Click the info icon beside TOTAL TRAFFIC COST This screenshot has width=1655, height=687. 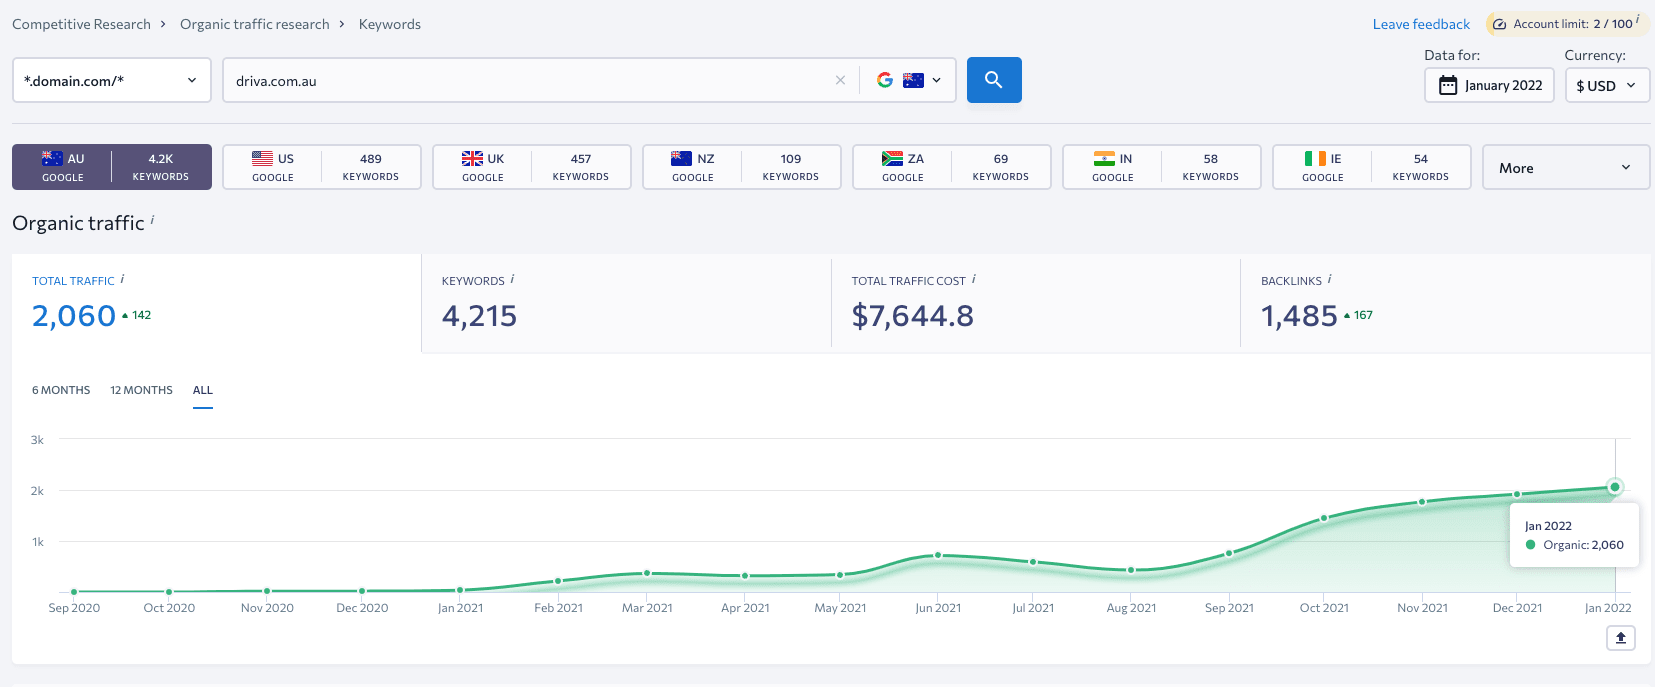[x=973, y=279]
